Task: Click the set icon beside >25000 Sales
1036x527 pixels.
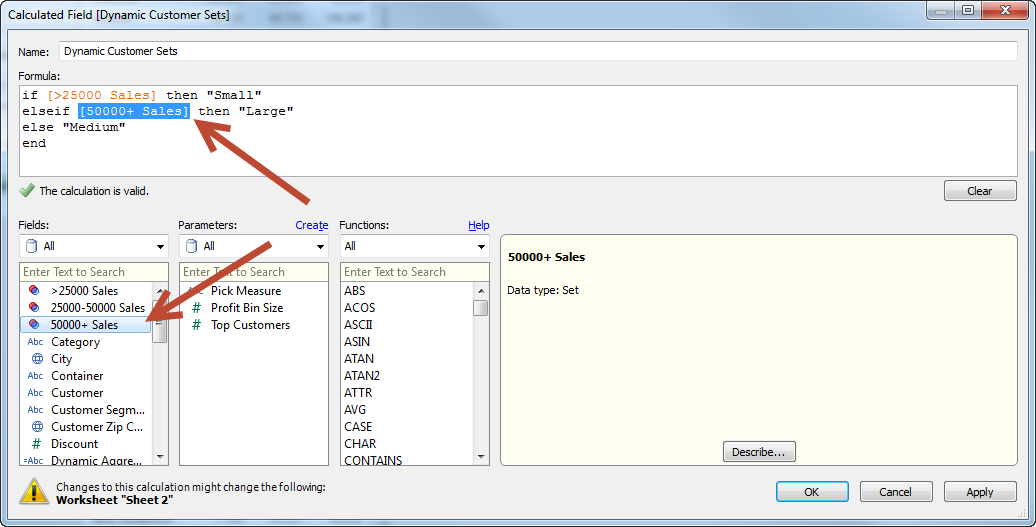Action: tap(36, 291)
